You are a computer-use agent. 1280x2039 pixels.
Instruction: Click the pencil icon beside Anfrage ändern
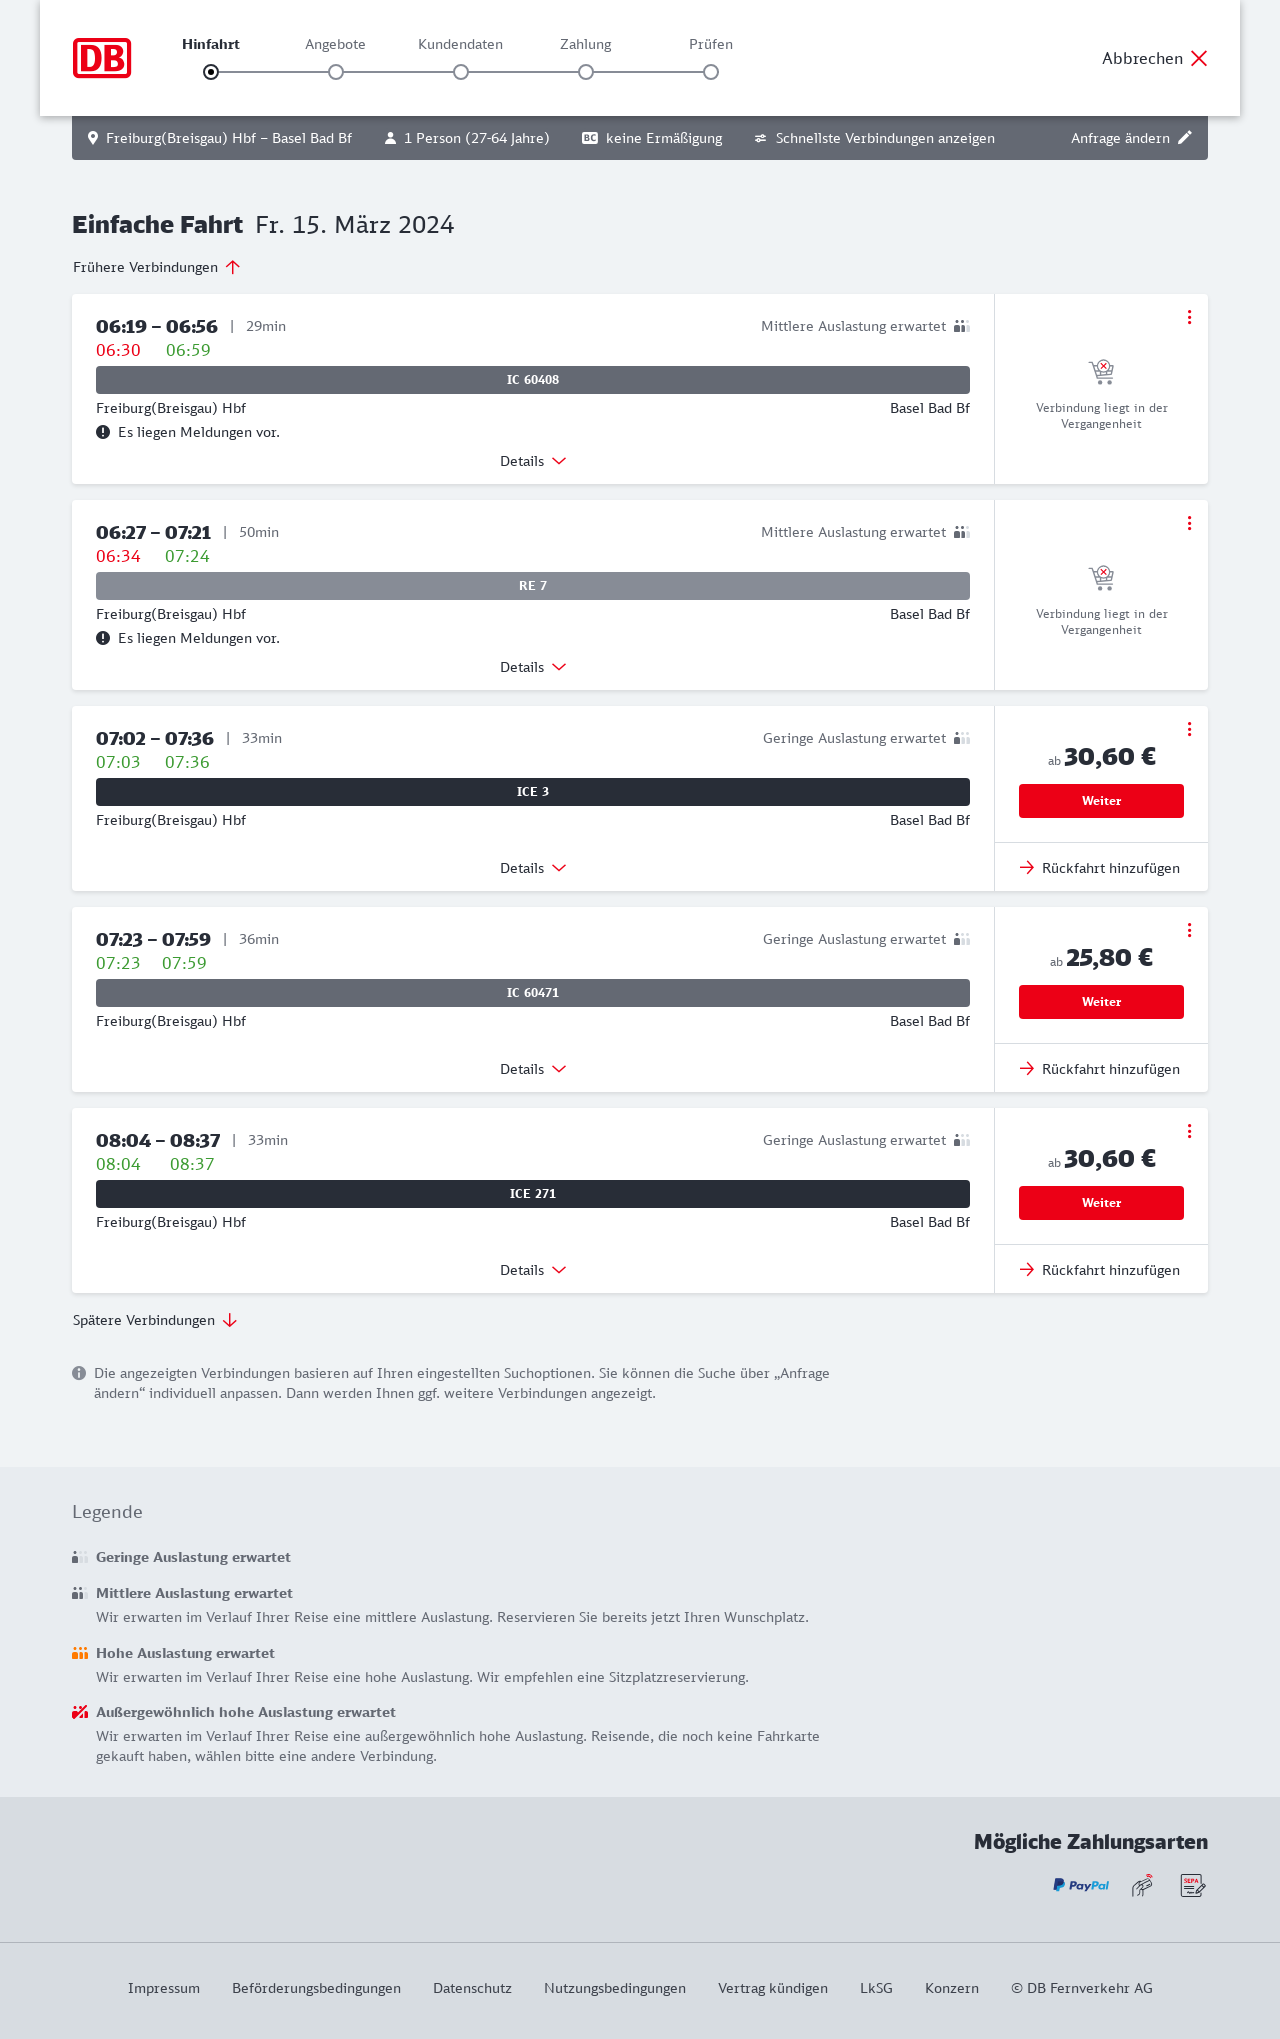[x=1185, y=138]
